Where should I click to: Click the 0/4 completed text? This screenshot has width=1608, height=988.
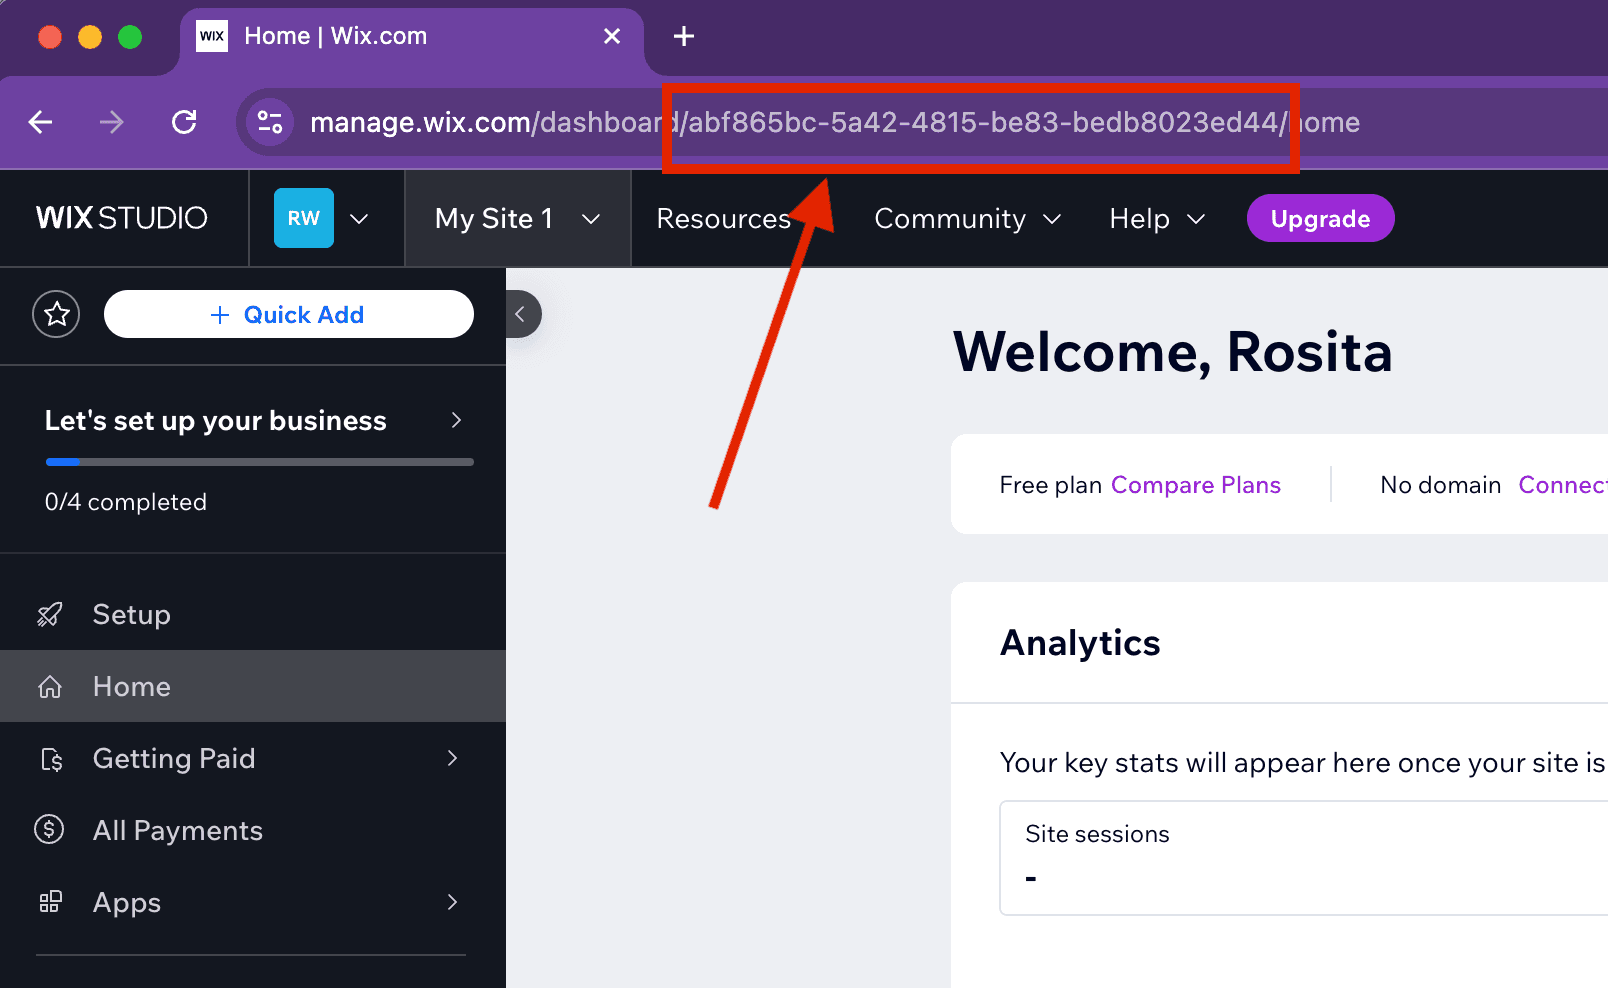(126, 502)
